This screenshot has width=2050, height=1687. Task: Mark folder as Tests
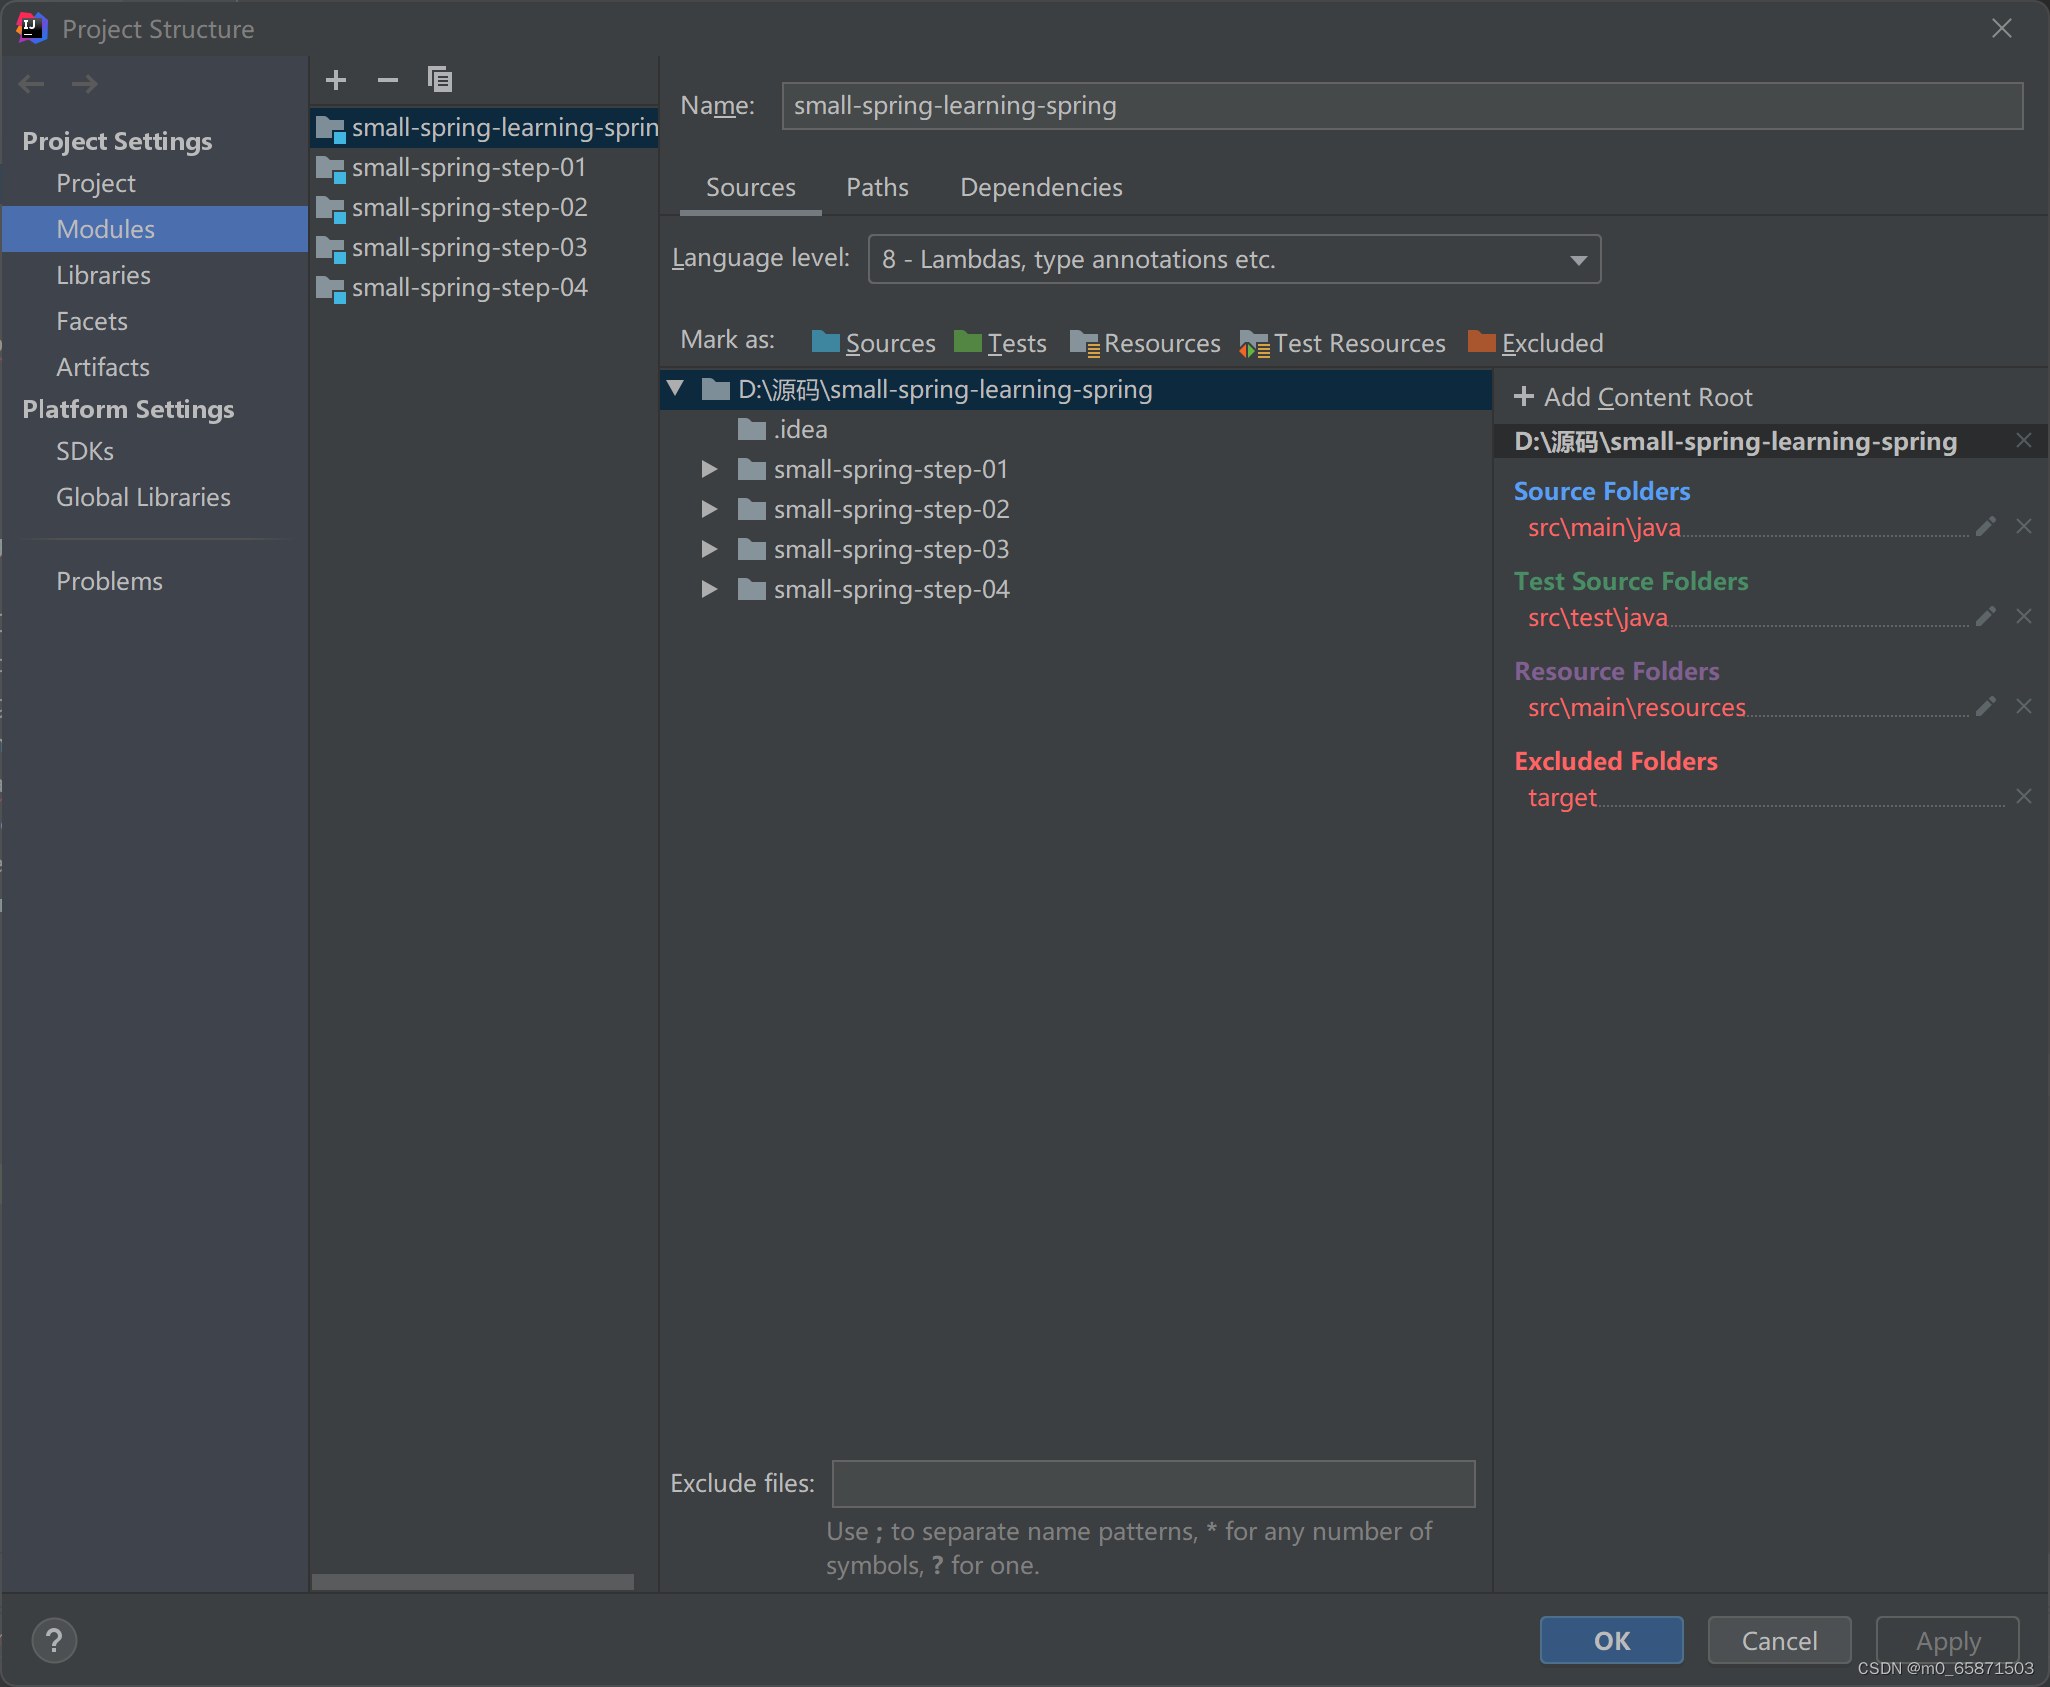click(1000, 343)
